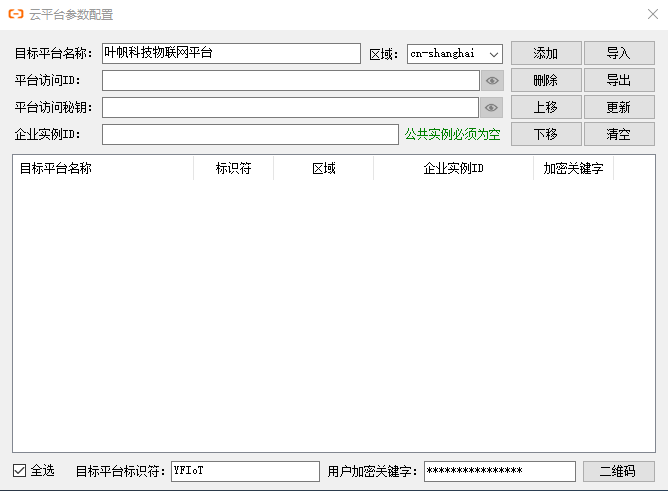
Task: Focus the 企业实例ID input field
Action: coord(250,135)
